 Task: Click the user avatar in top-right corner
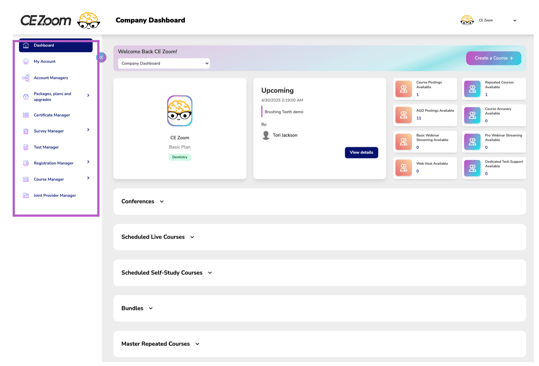coord(467,20)
